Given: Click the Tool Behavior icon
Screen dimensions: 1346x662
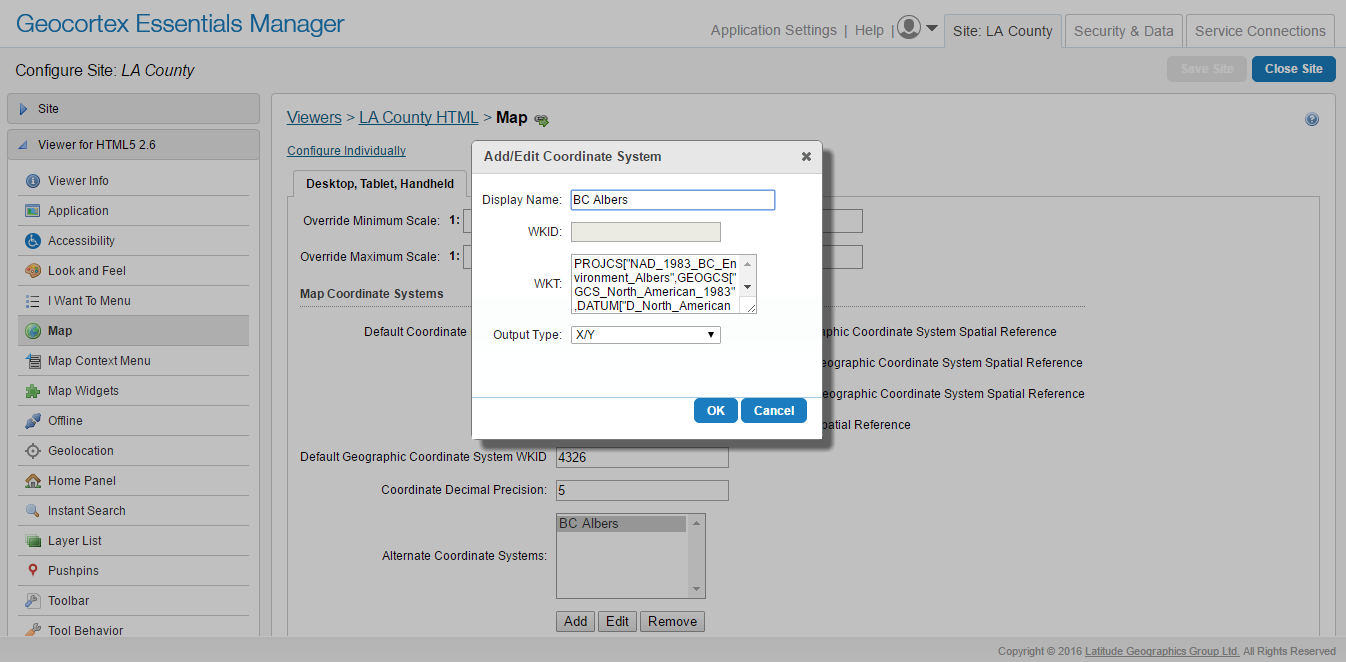Looking at the screenshot, I should pyautogui.click(x=32, y=631).
